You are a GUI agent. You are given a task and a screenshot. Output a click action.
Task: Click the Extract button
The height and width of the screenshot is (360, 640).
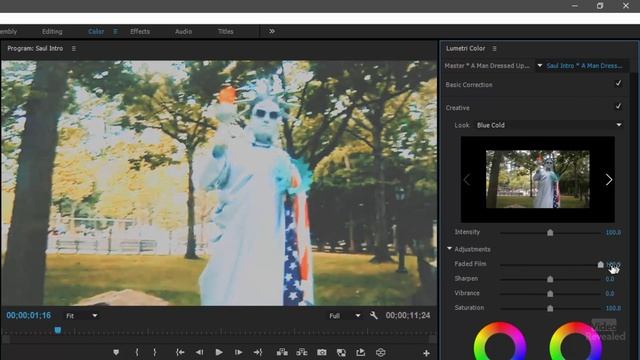coord(302,352)
